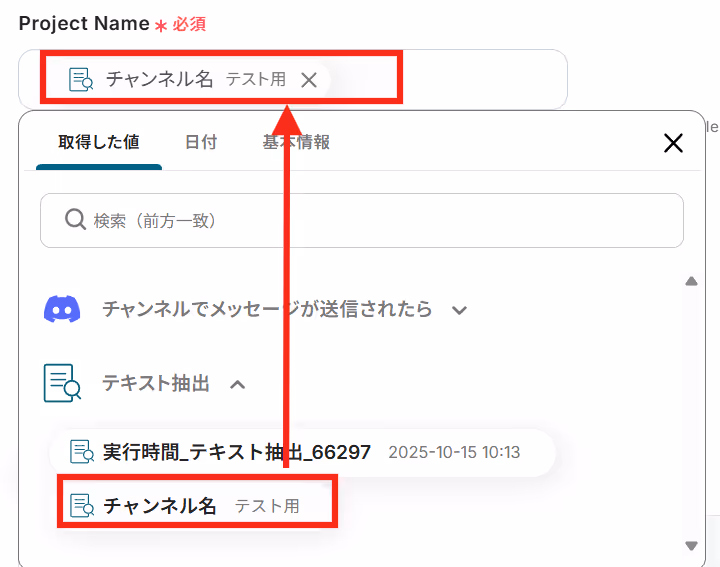720x567 pixels.
Task: Click the icon beside チャンネル名 in list
Action: 82,505
